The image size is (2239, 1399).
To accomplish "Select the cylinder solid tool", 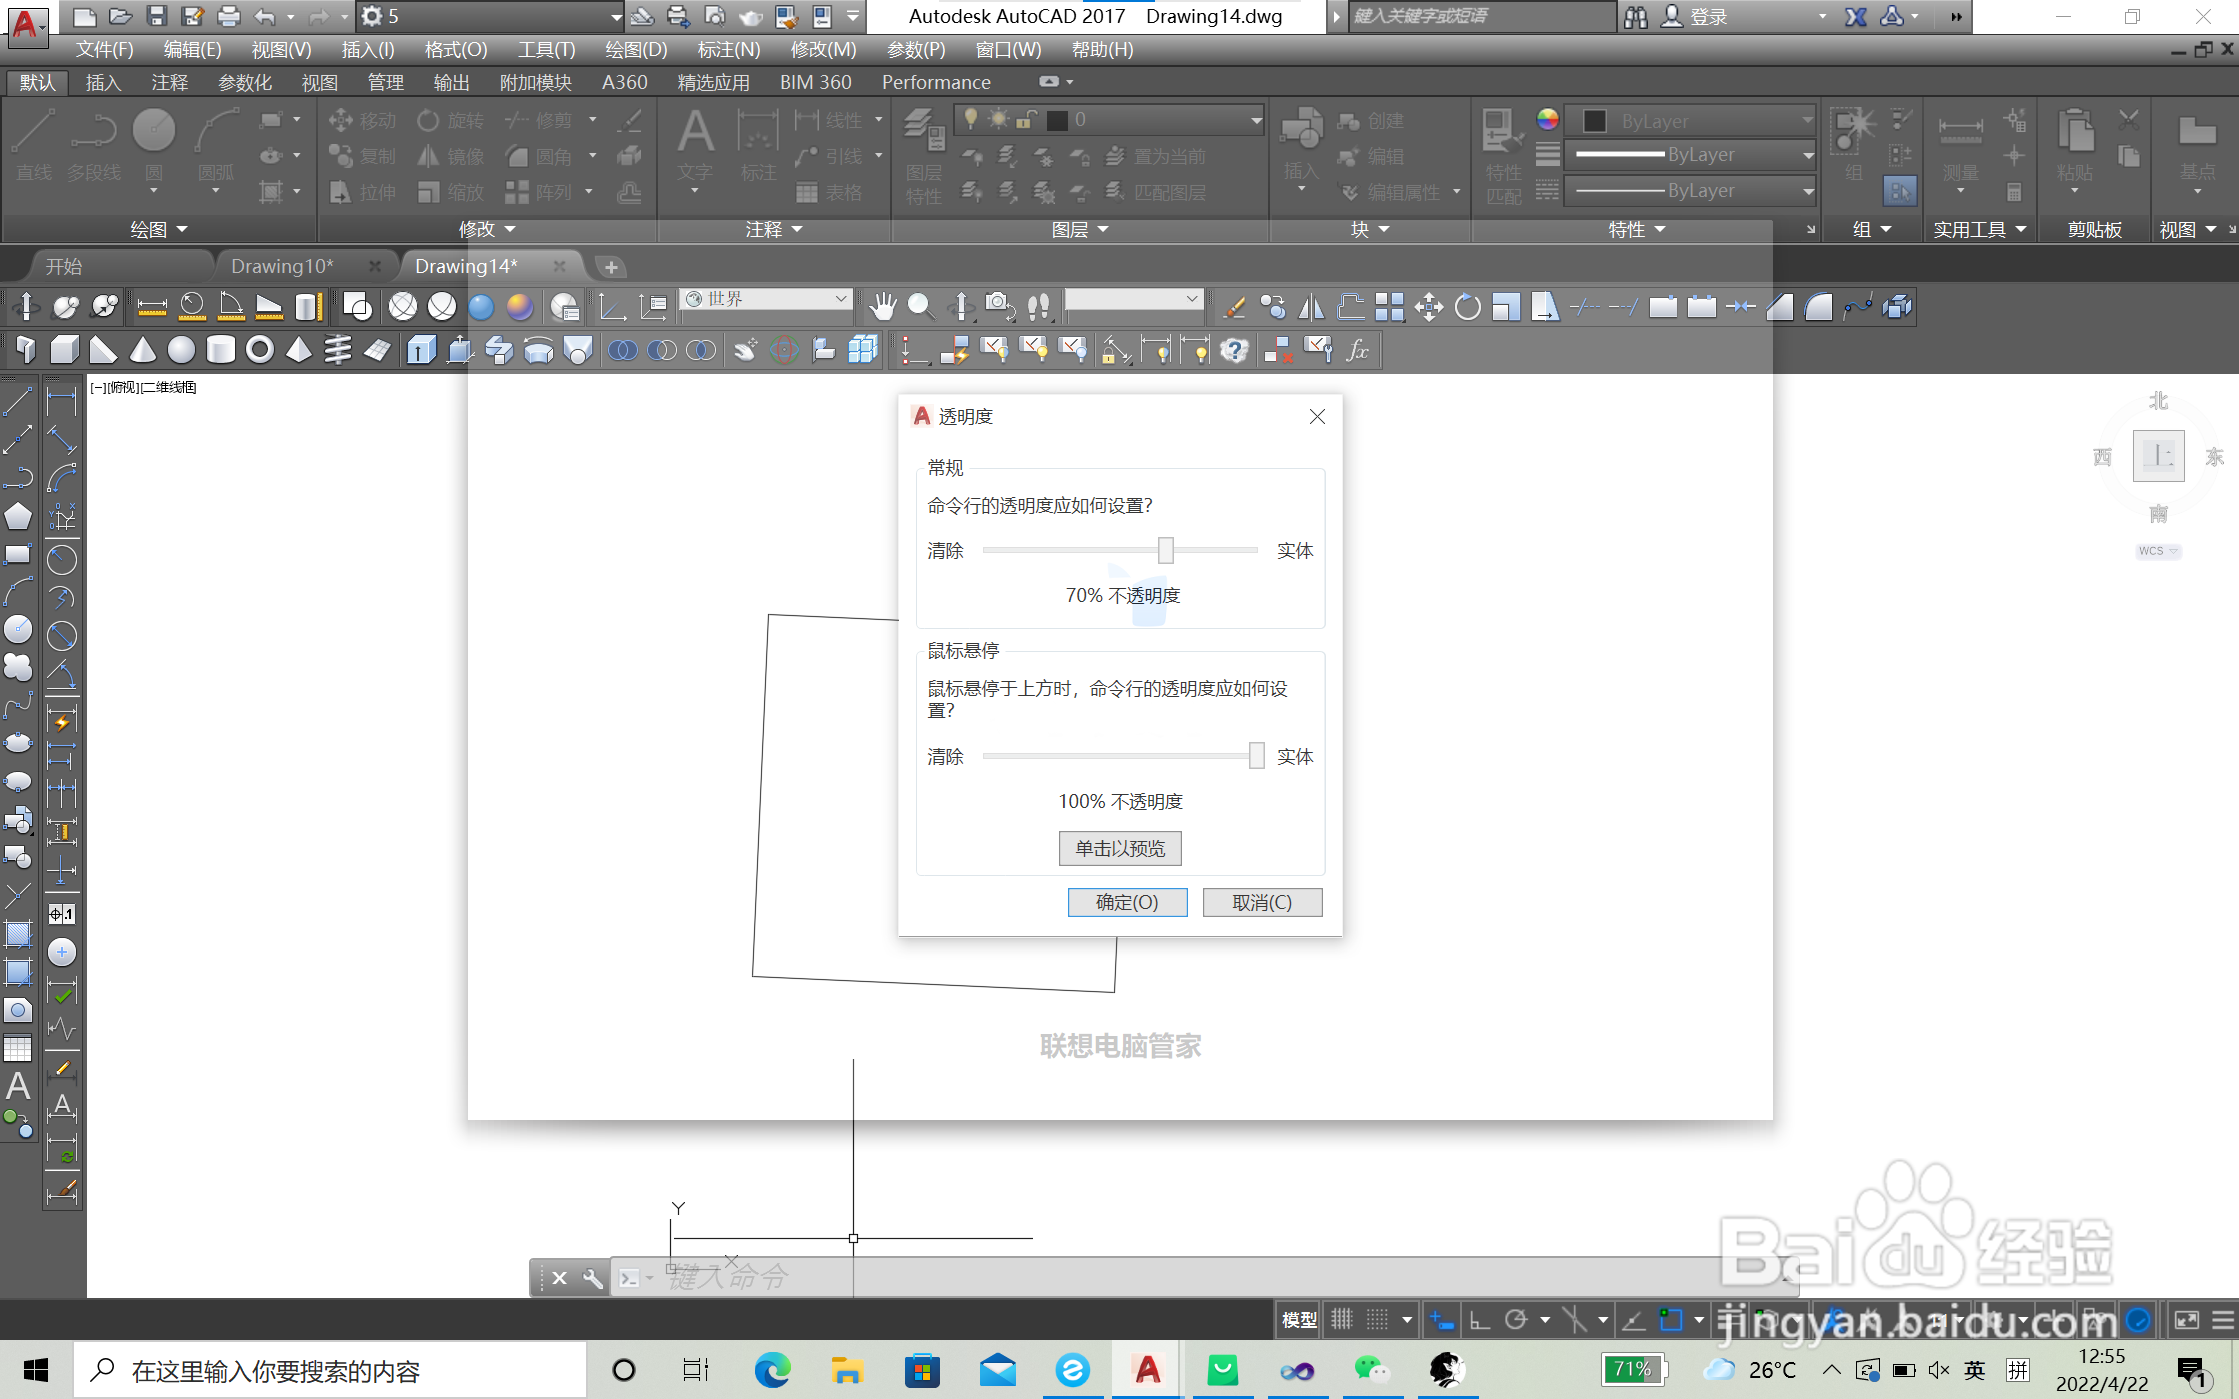I will pyautogui.click(x=220, y=350).
